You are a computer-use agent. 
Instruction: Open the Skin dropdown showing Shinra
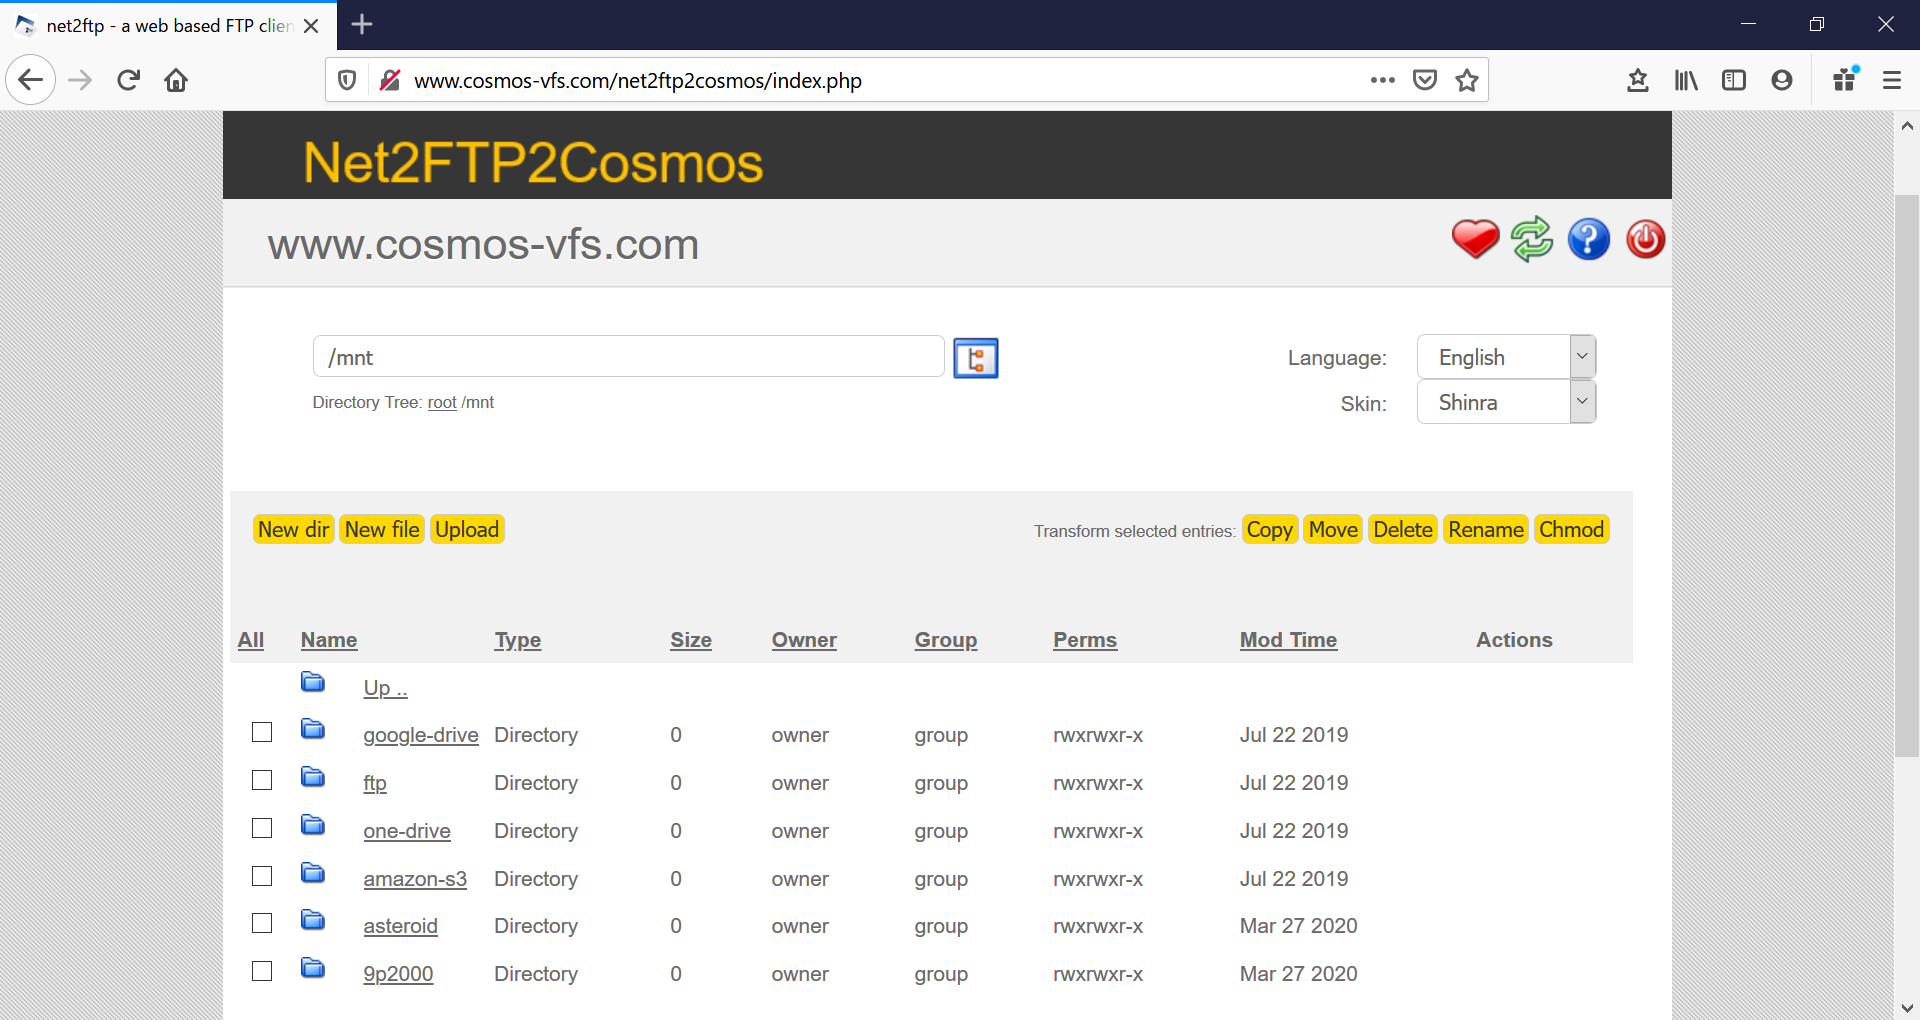1506,402
